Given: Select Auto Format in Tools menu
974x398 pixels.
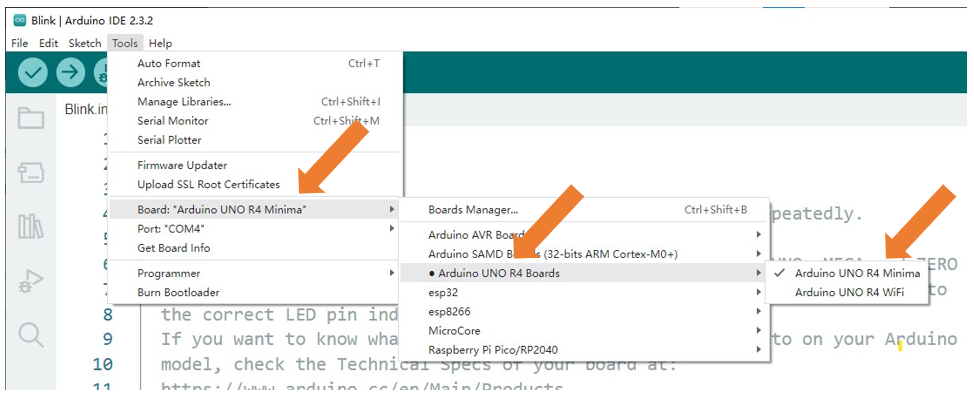Looking at the screenshot, I should tap(255, 63).
